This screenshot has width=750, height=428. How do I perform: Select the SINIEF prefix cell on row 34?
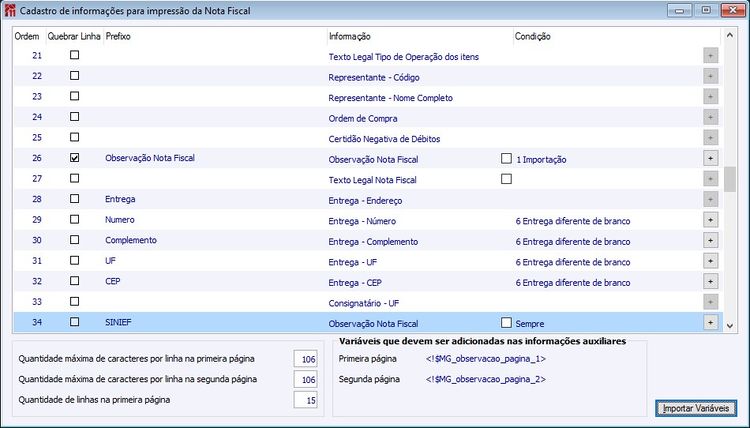tap(119, 322)
